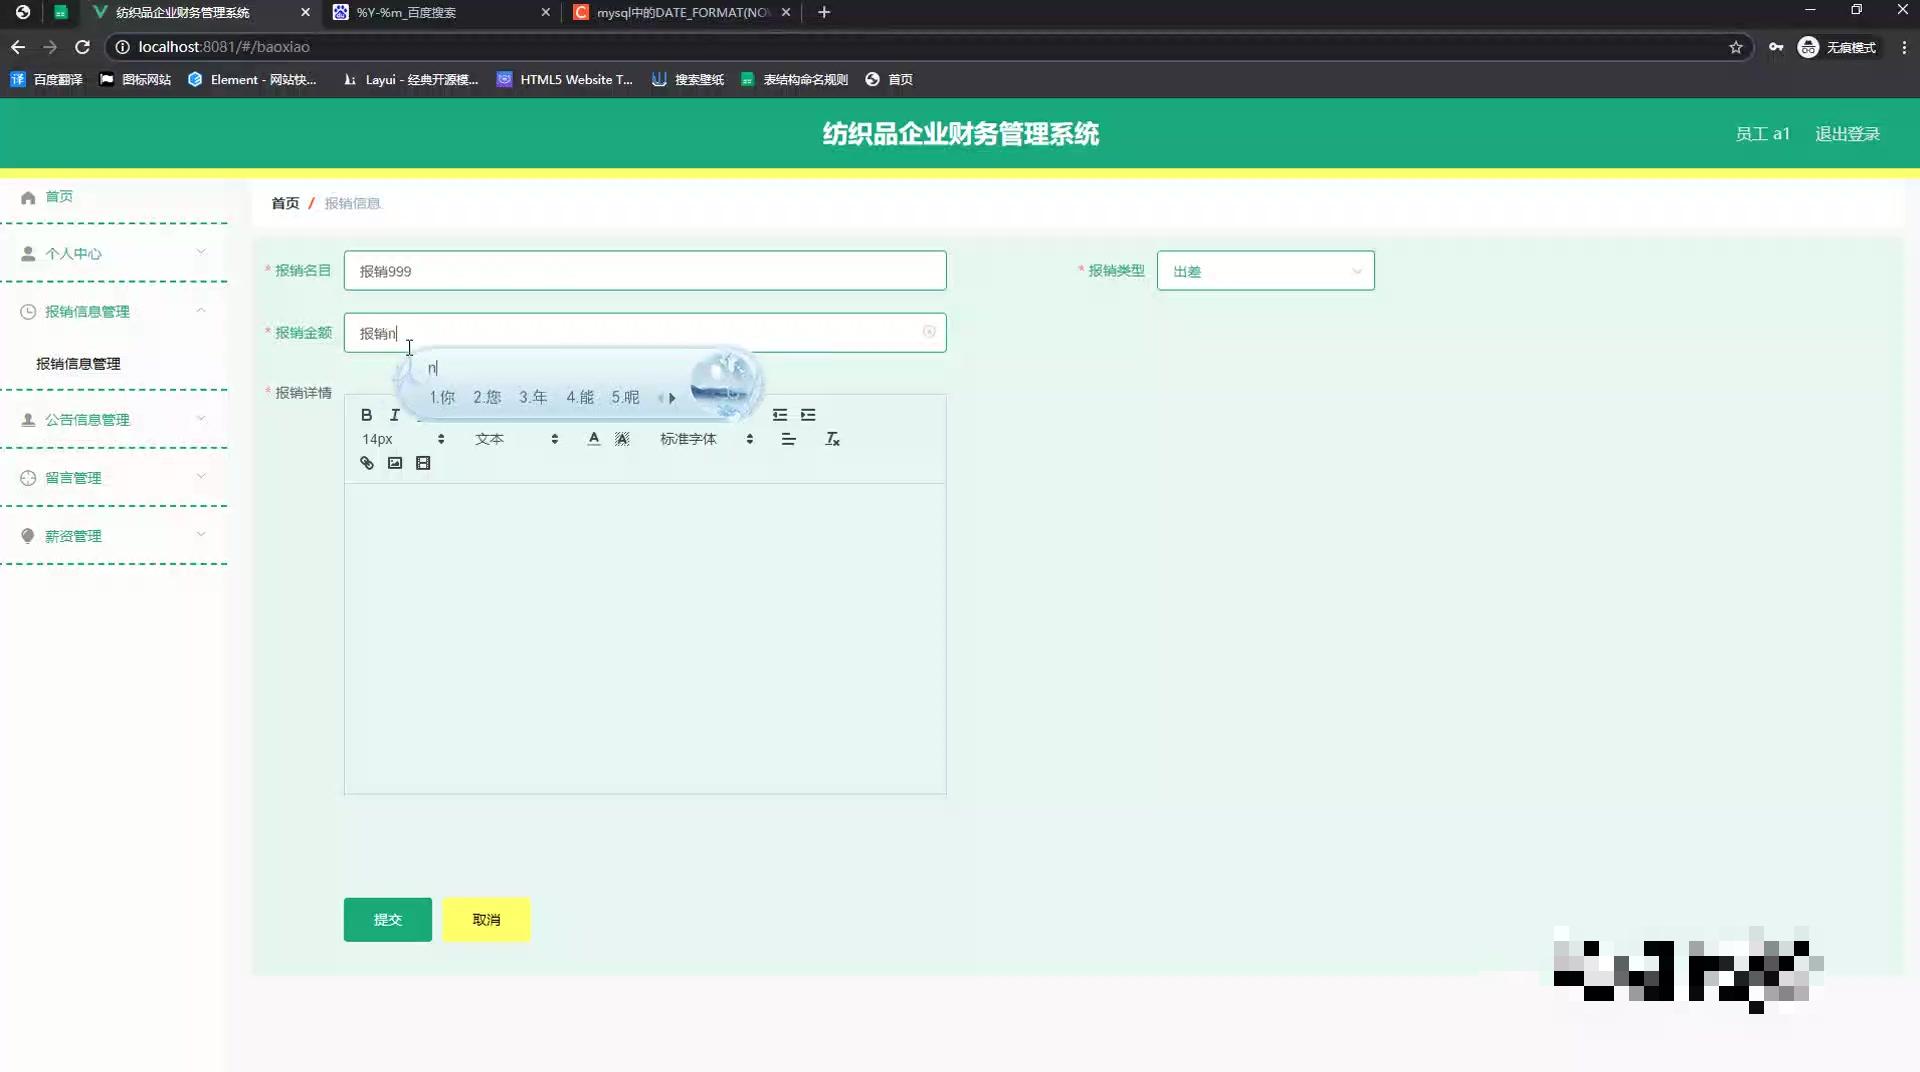Open the 报销类型 dropdown showing 出差
Viewport: 1920px width, 1072px height.
click(1265, 271)
